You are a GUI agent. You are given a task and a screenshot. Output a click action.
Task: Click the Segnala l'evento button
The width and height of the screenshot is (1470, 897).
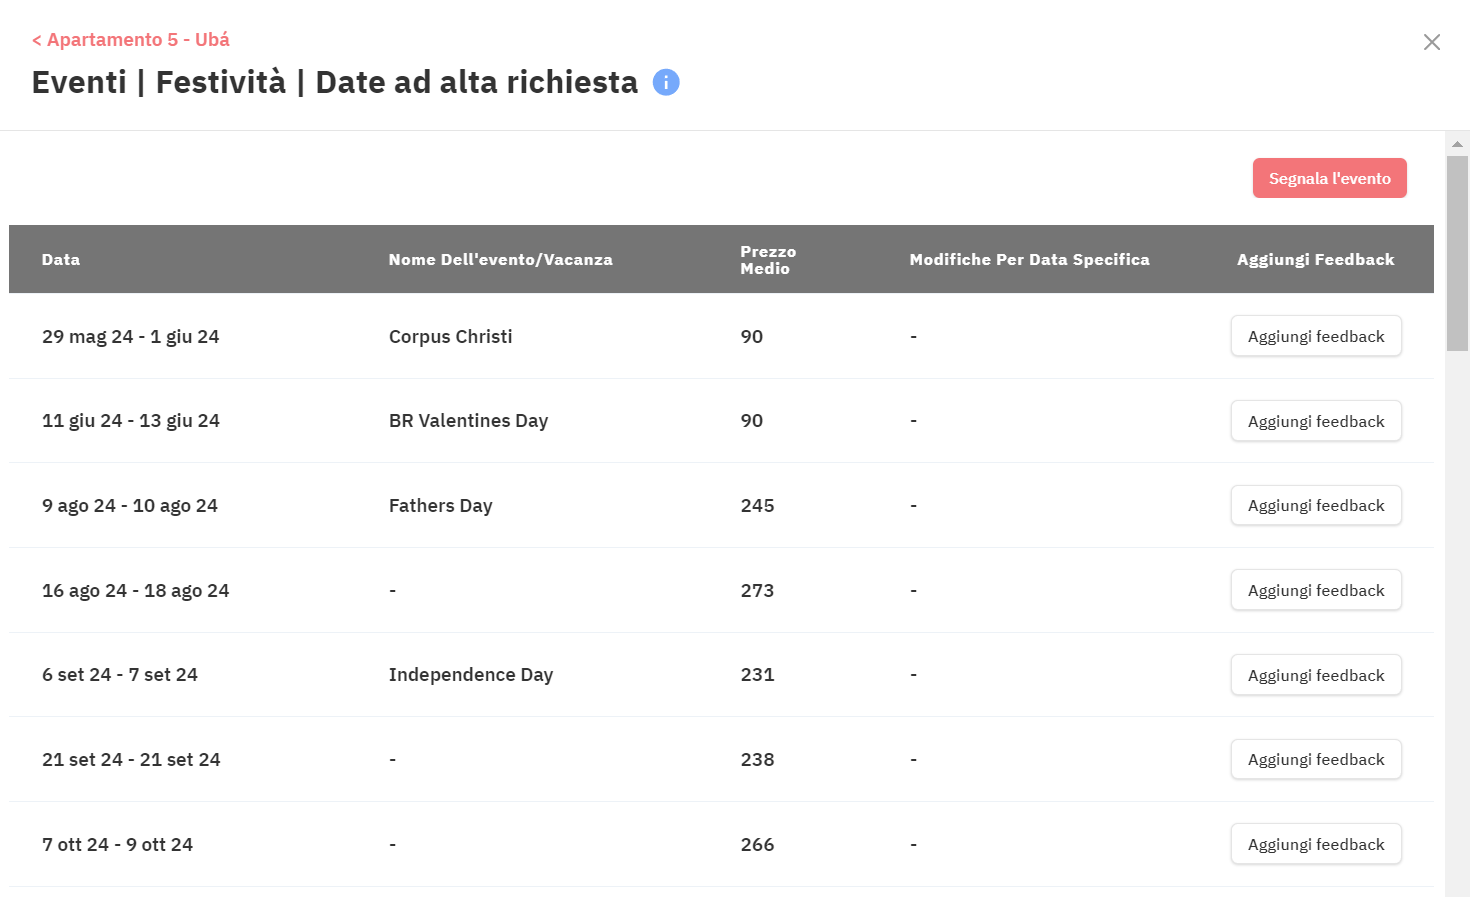click(1330, 178)
